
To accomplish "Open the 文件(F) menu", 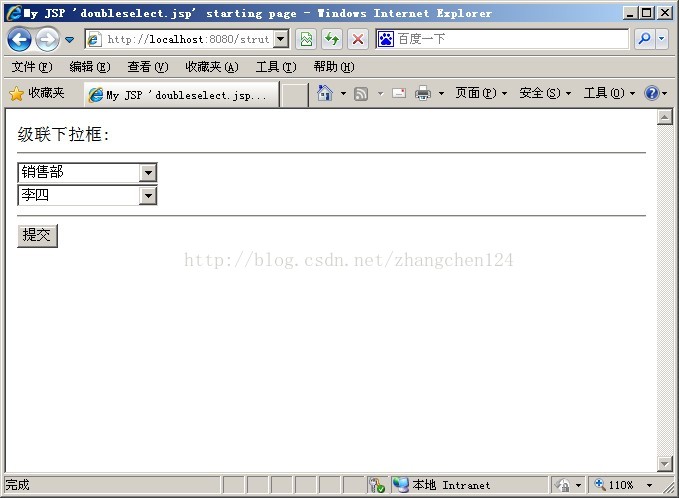I will 32,67.
